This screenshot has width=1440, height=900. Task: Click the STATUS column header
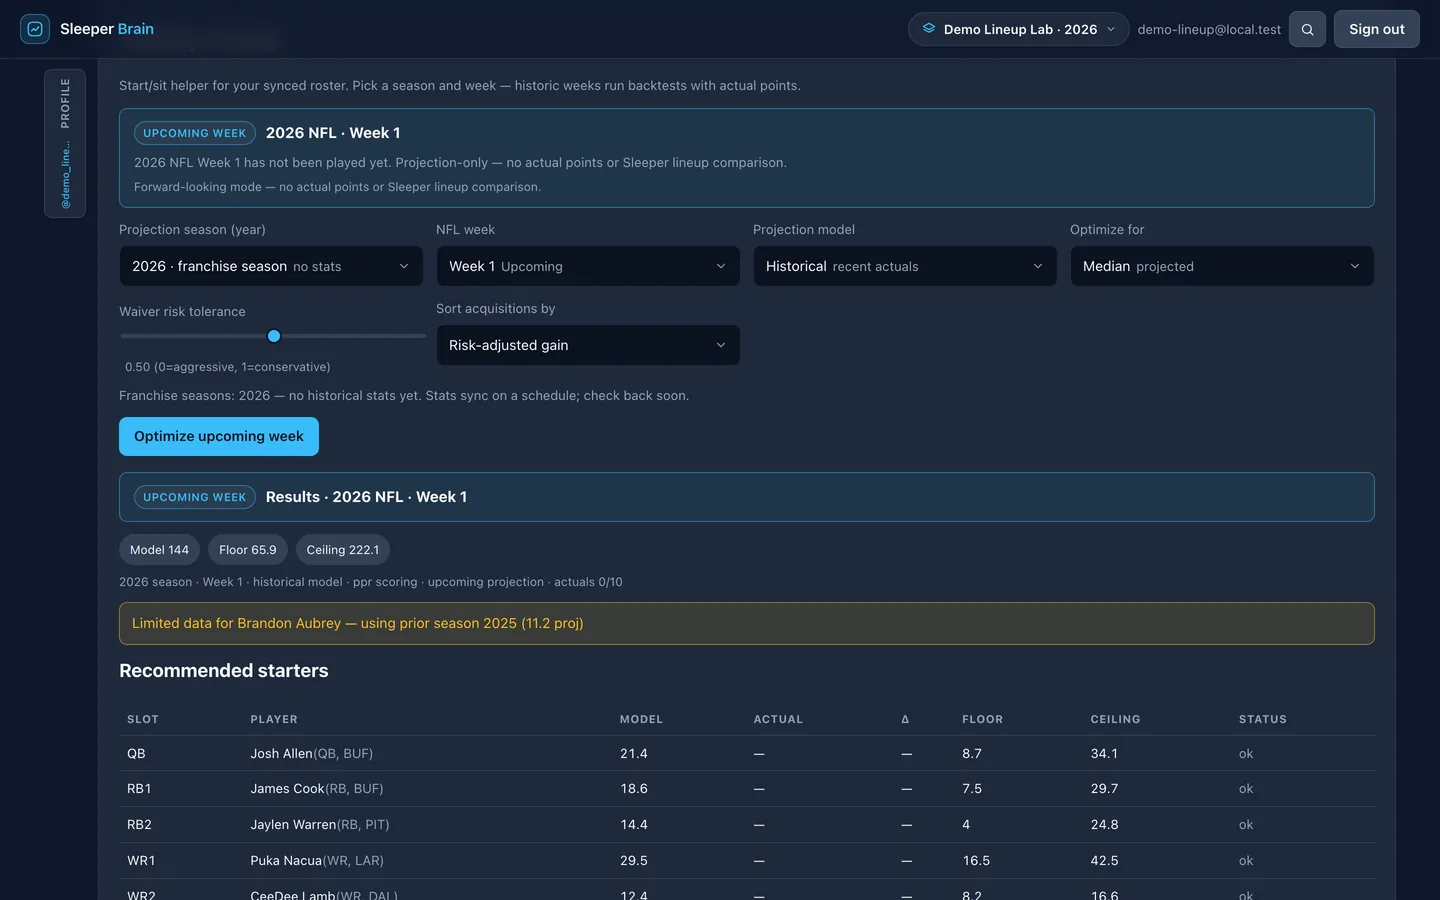point(1262,719)
